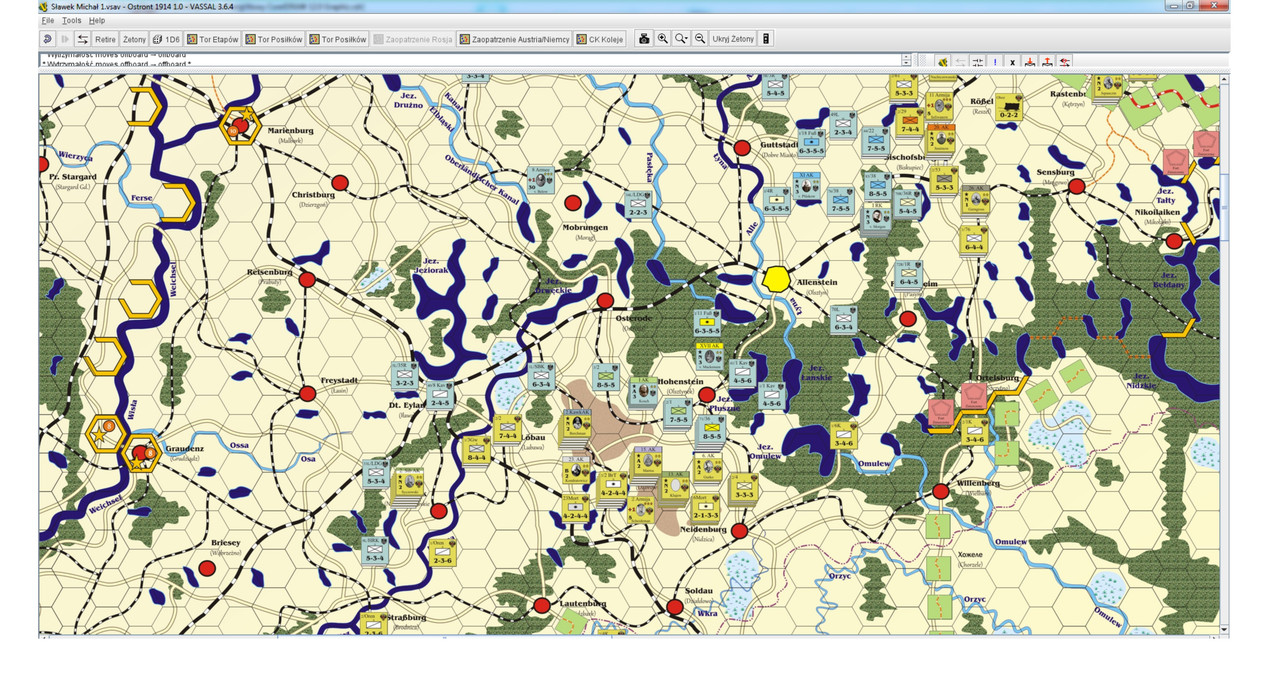
Task: Select the red city dot at Soldau
Action: pyautogui.click(x=675, y=605)
